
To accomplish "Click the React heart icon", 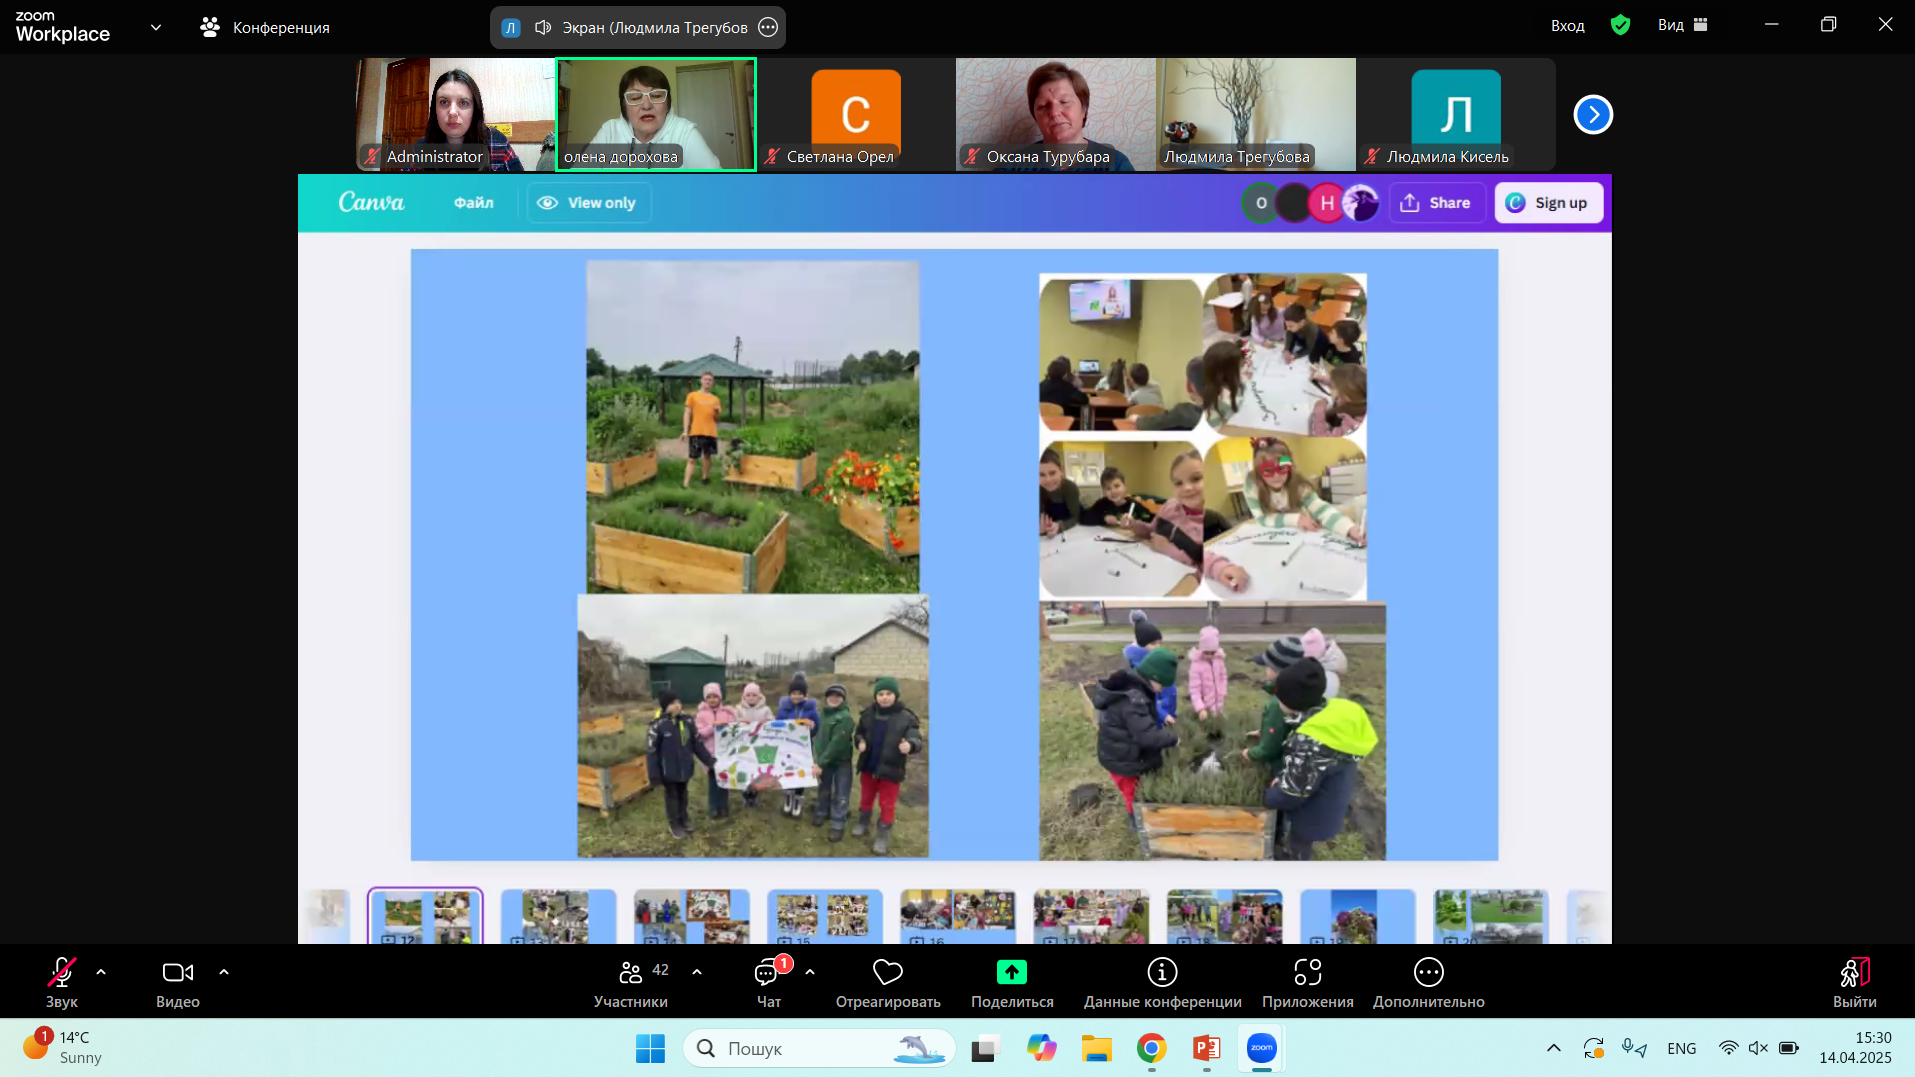I will 887,973.
